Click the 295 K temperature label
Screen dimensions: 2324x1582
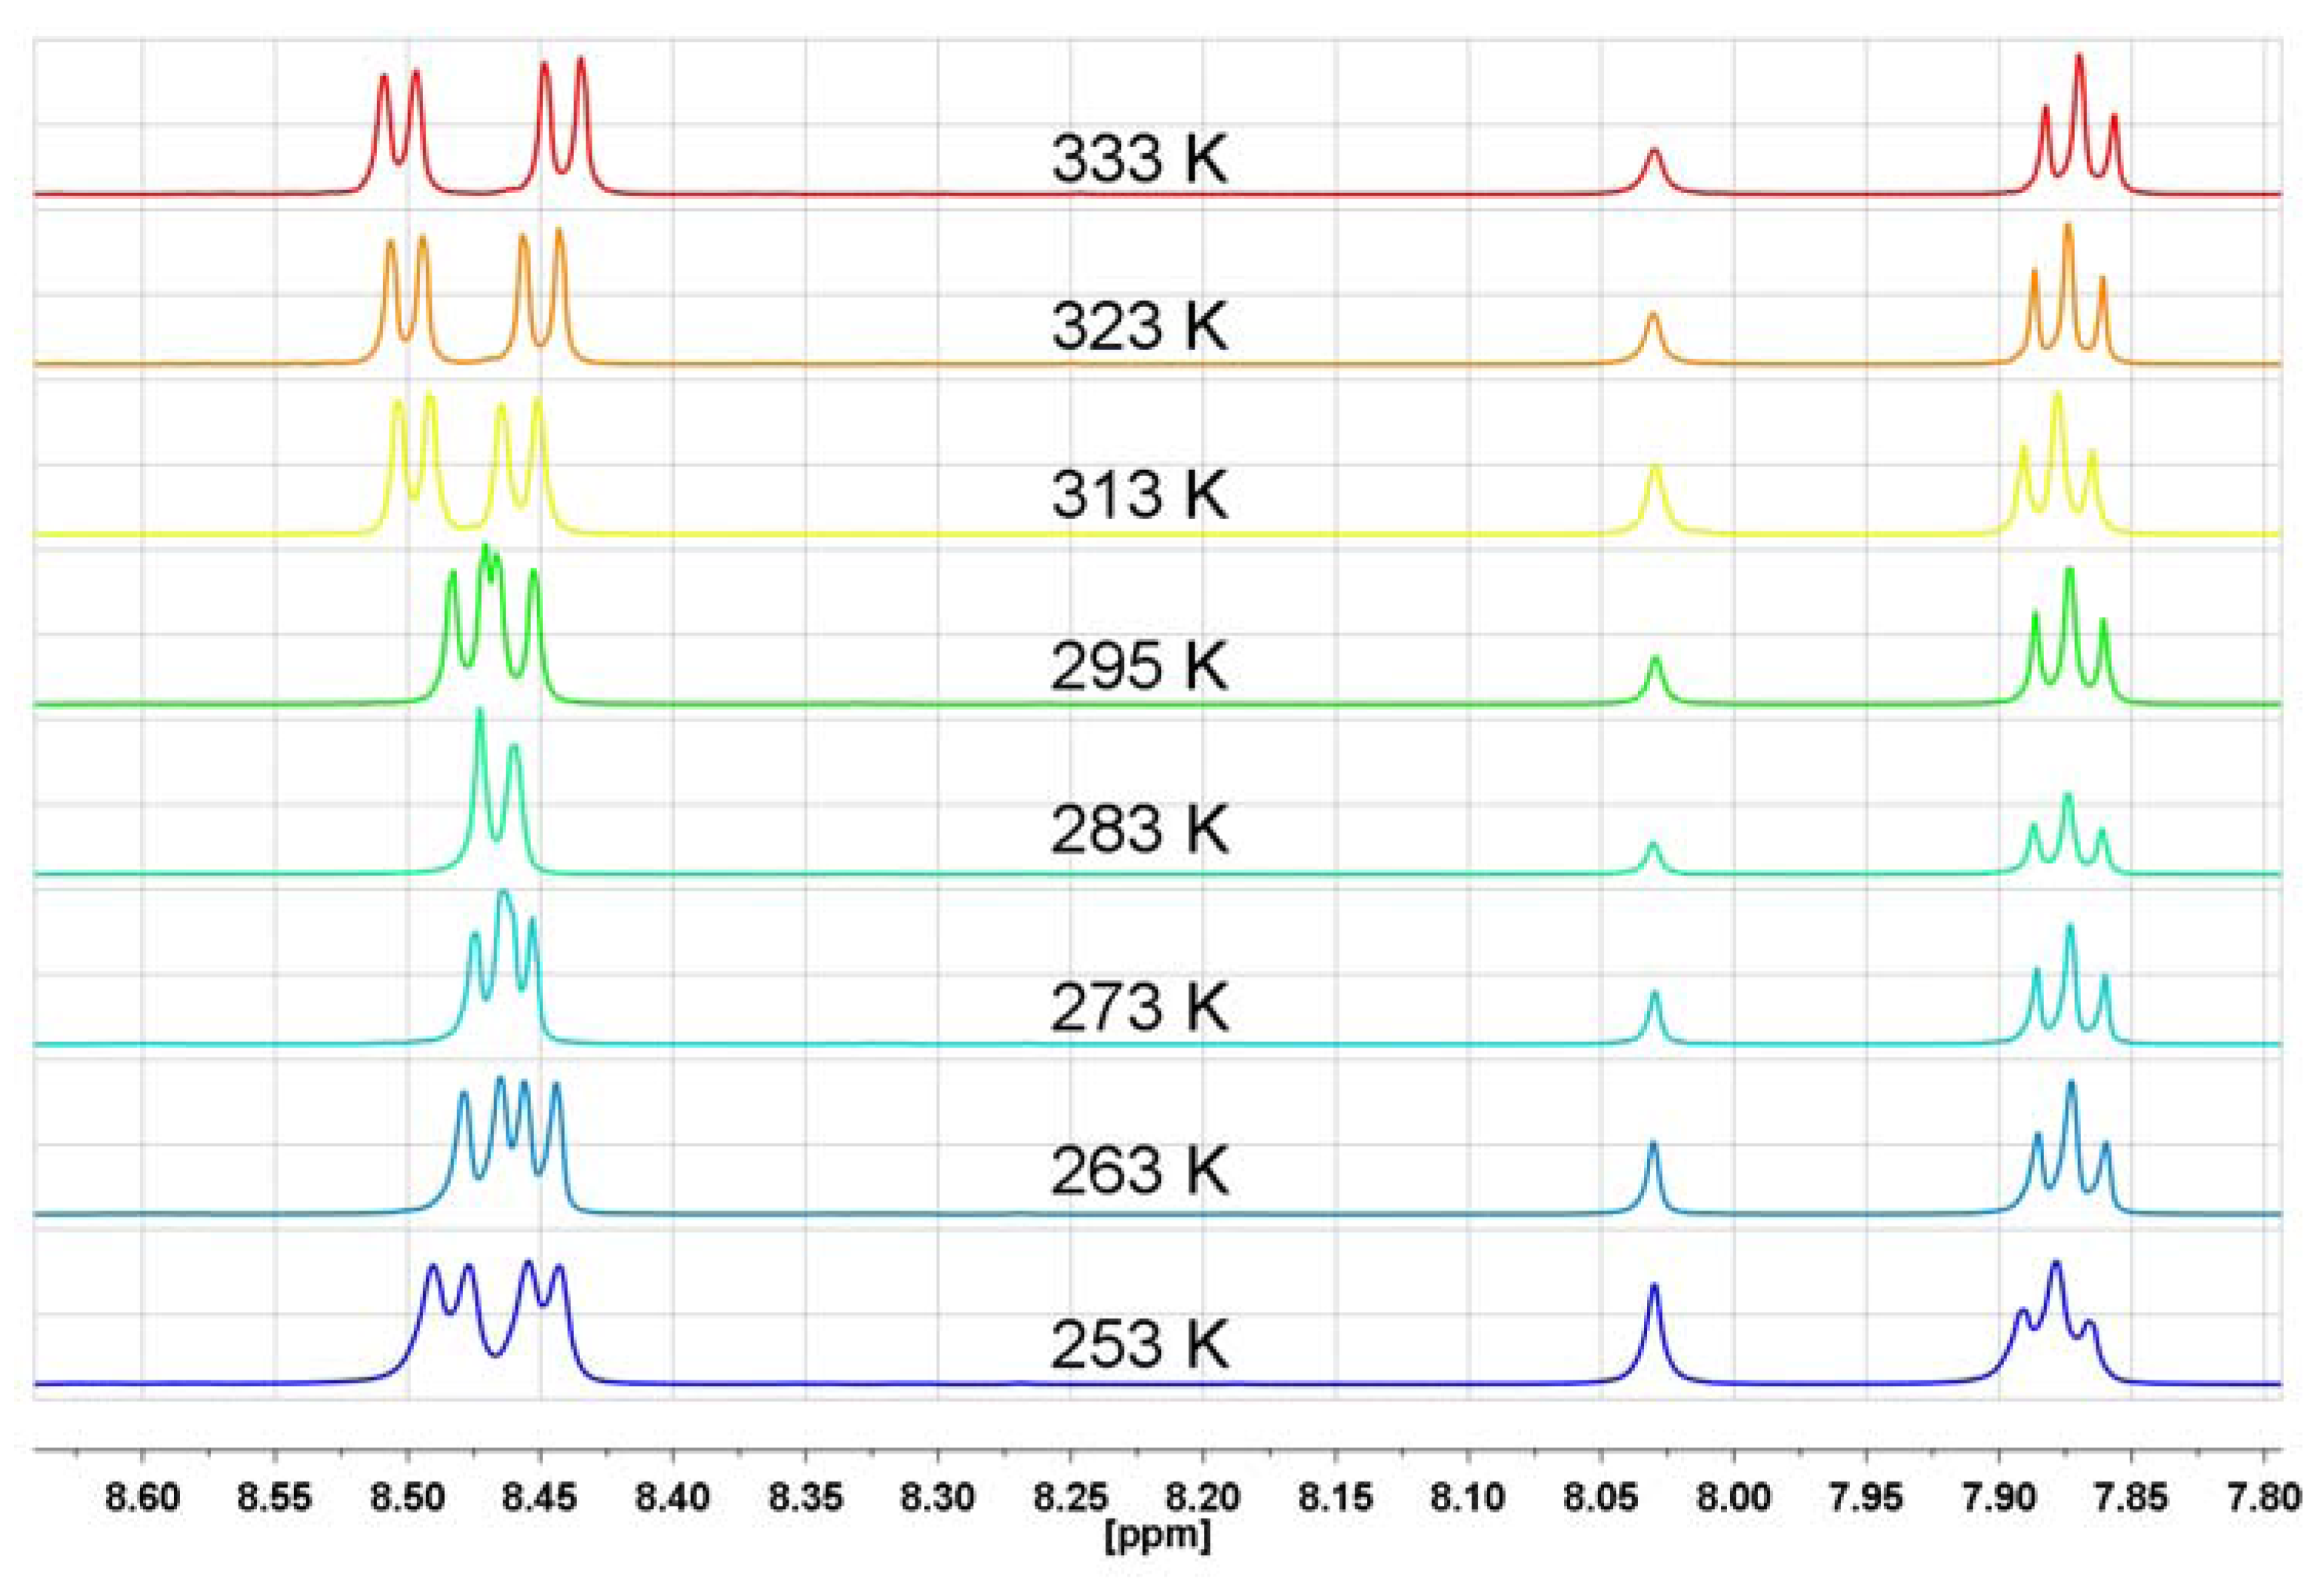[x=1139, y=665]
